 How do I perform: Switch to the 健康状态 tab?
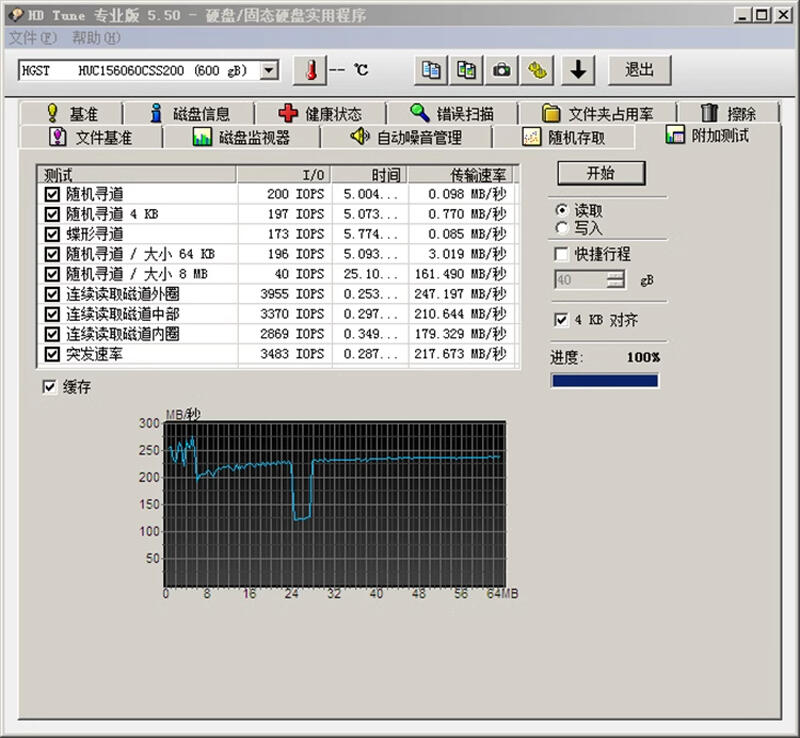[320, 113]
